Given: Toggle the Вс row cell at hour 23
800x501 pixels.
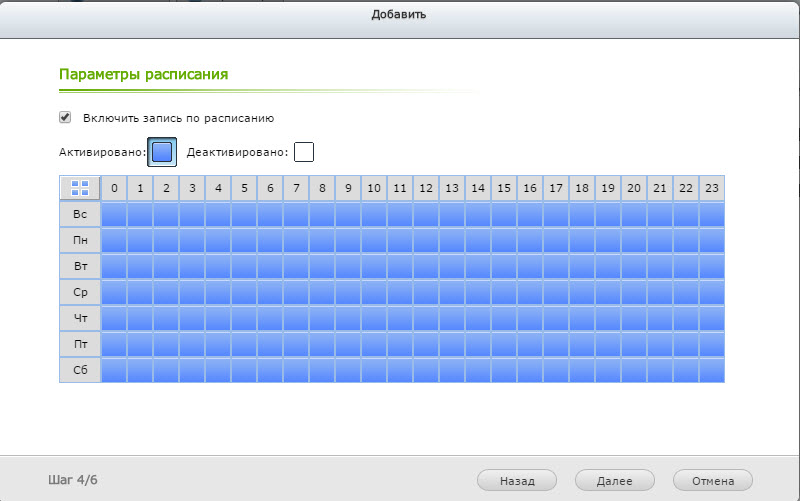Looking at the screenshot, I should (x=712, y=214).
